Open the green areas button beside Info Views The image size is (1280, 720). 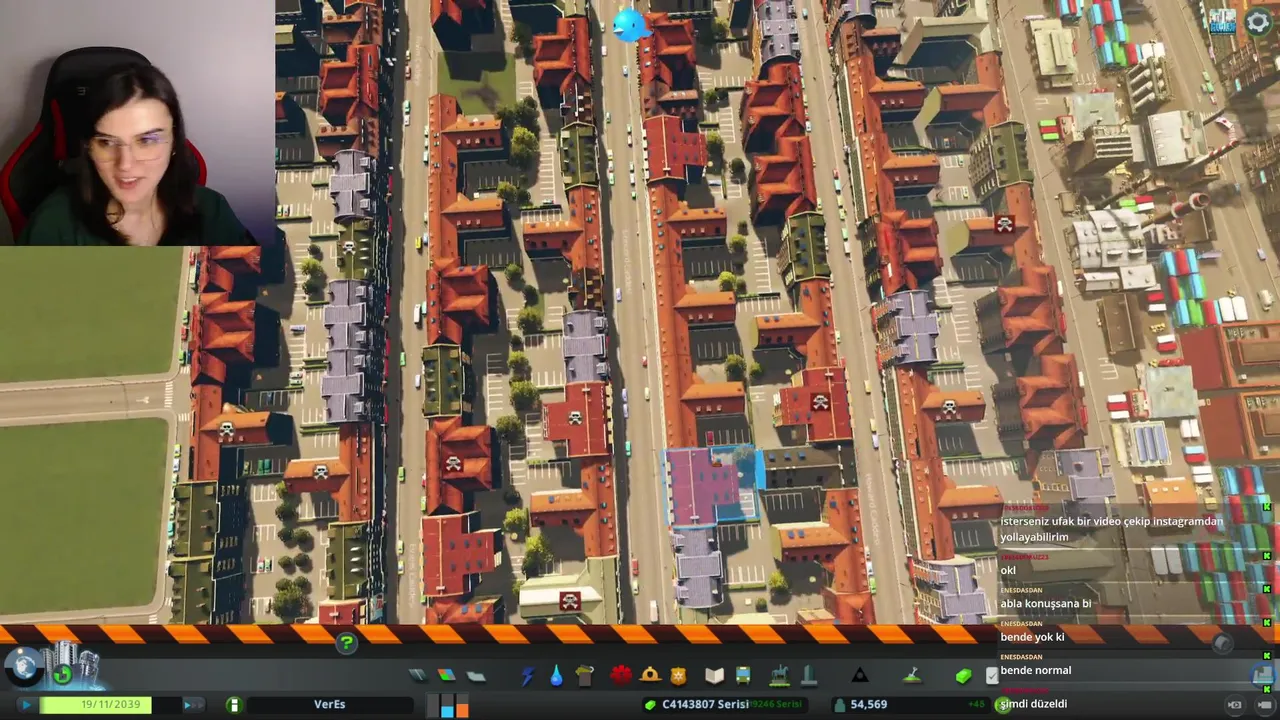(x=62, y=675)
